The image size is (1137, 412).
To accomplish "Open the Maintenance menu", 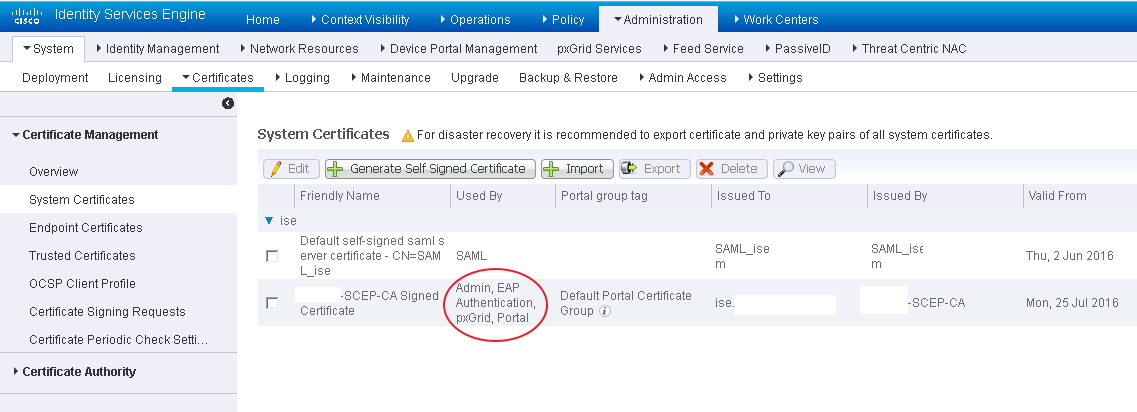I will pyautogui.click(x=390, y=78).
